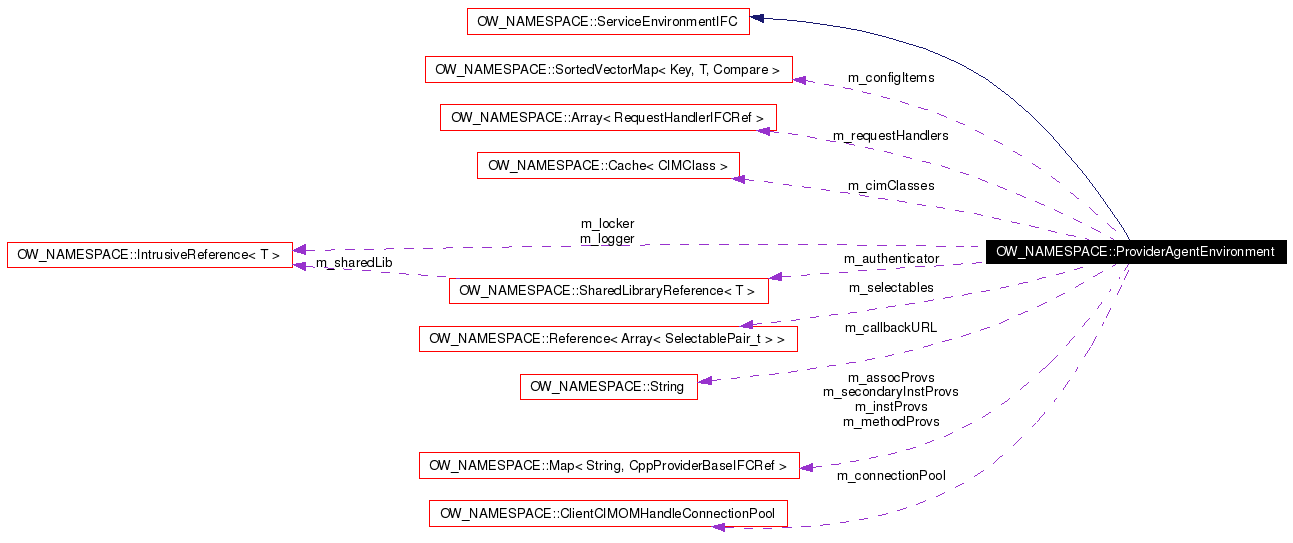Click the m_configItems edge label
Screen dimensions: 1293x543
[891, 77]
